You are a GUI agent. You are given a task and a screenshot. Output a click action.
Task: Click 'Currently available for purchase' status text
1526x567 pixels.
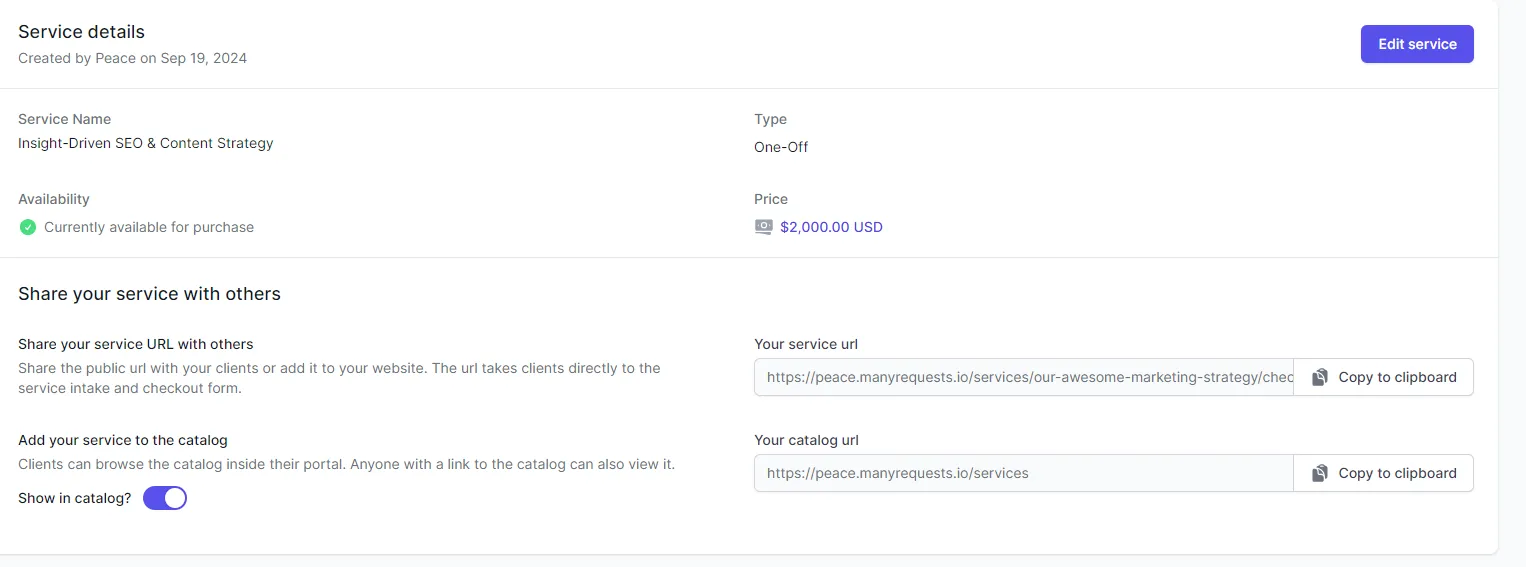[149, 227]
